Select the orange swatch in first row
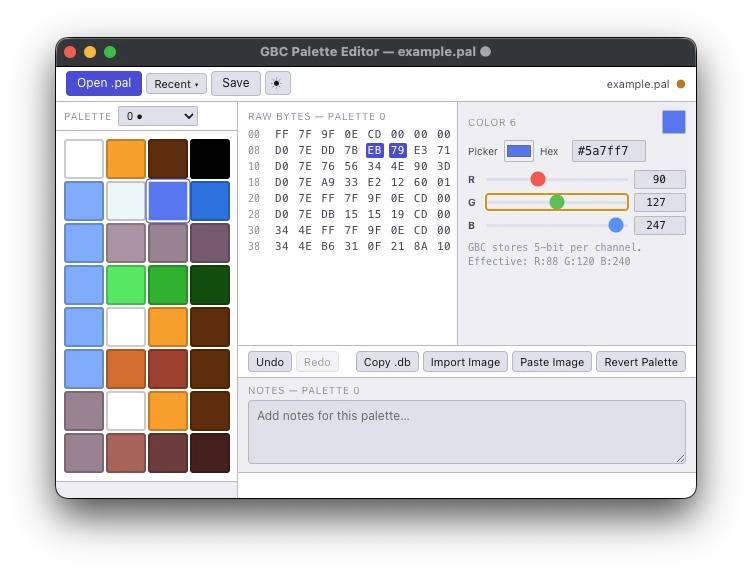 [126, 159]
